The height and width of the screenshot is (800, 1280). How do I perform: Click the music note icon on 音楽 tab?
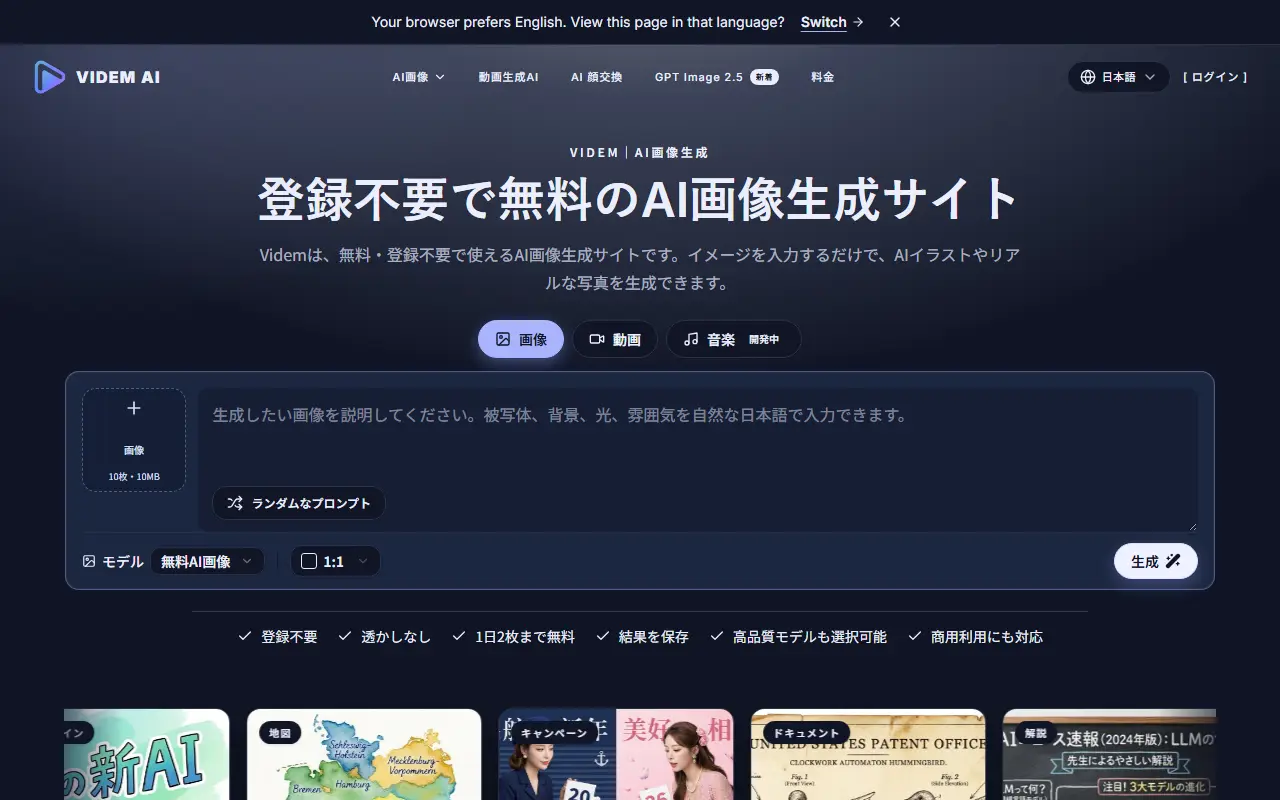click(x=691, y=339)
